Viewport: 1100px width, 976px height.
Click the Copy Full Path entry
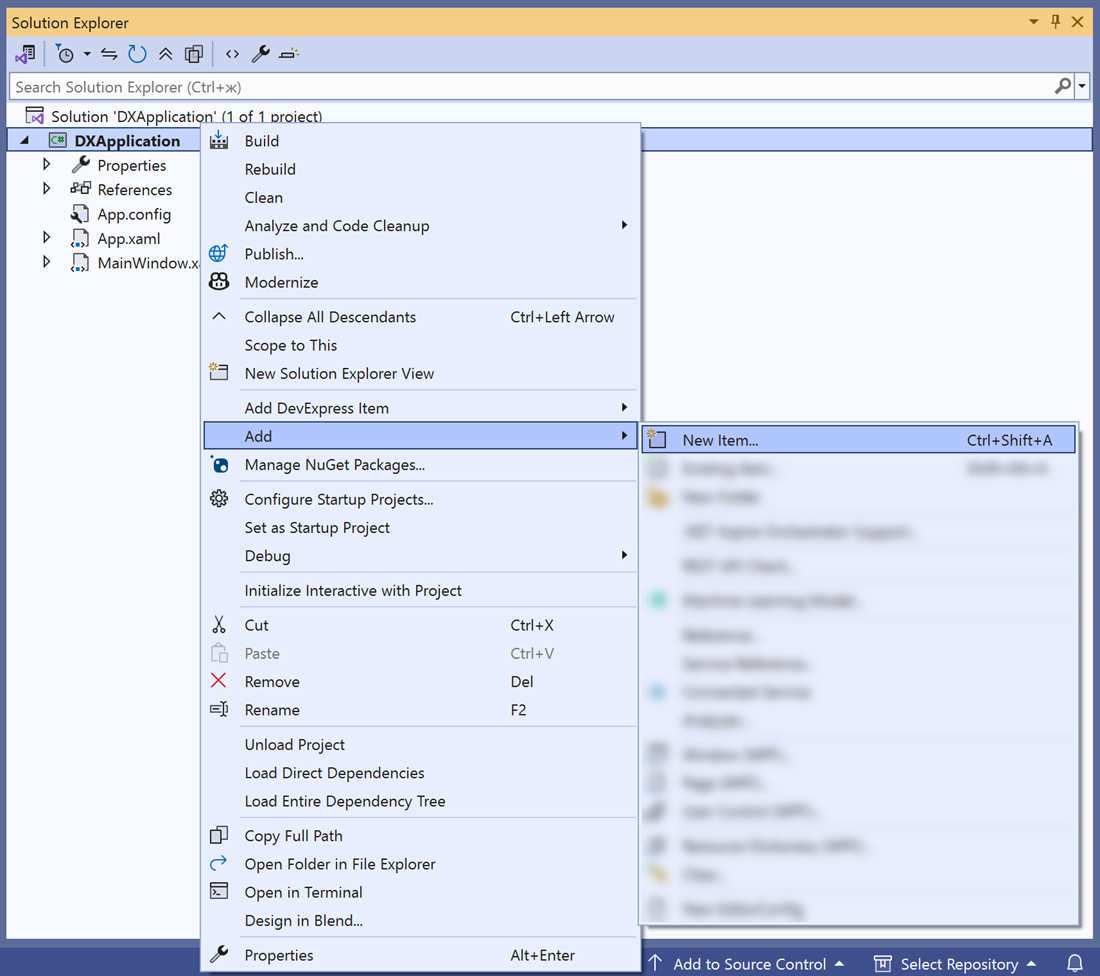[421, 836]
